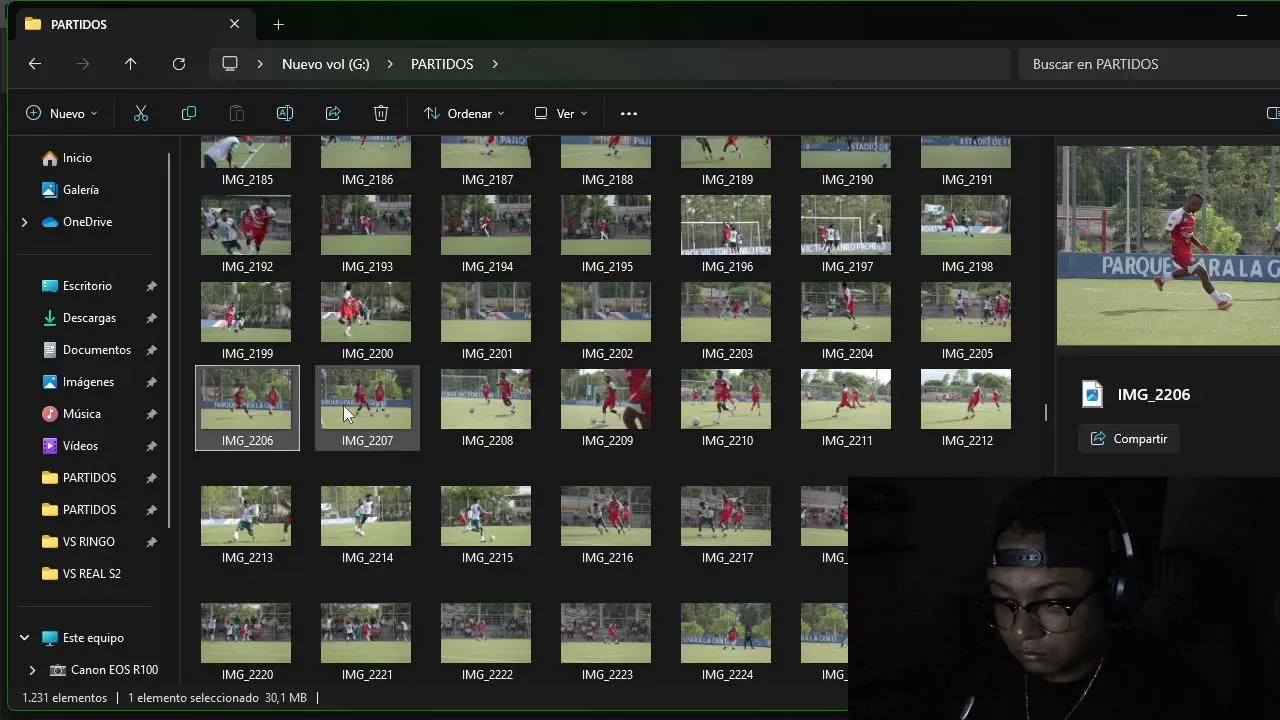The width and height of the screenshot is (1280, 720).
Task: Open the Nuevo dropdown menu
Action: click(62, 113)
